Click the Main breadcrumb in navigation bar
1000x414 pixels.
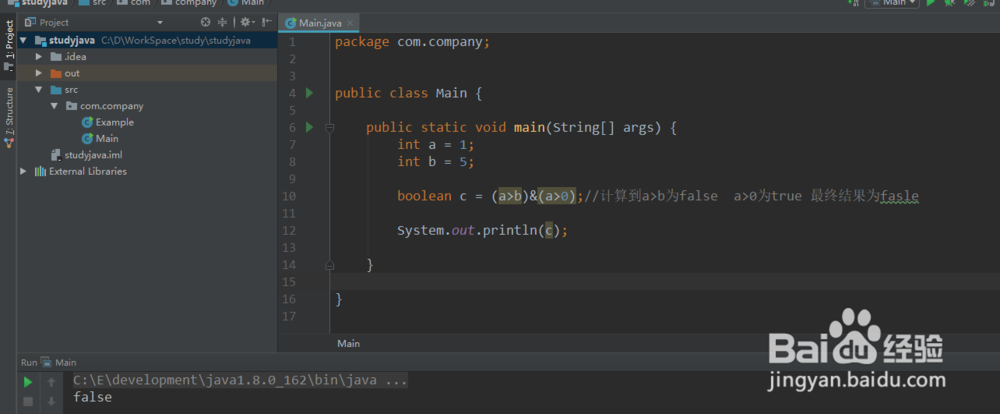click(246, 3)
